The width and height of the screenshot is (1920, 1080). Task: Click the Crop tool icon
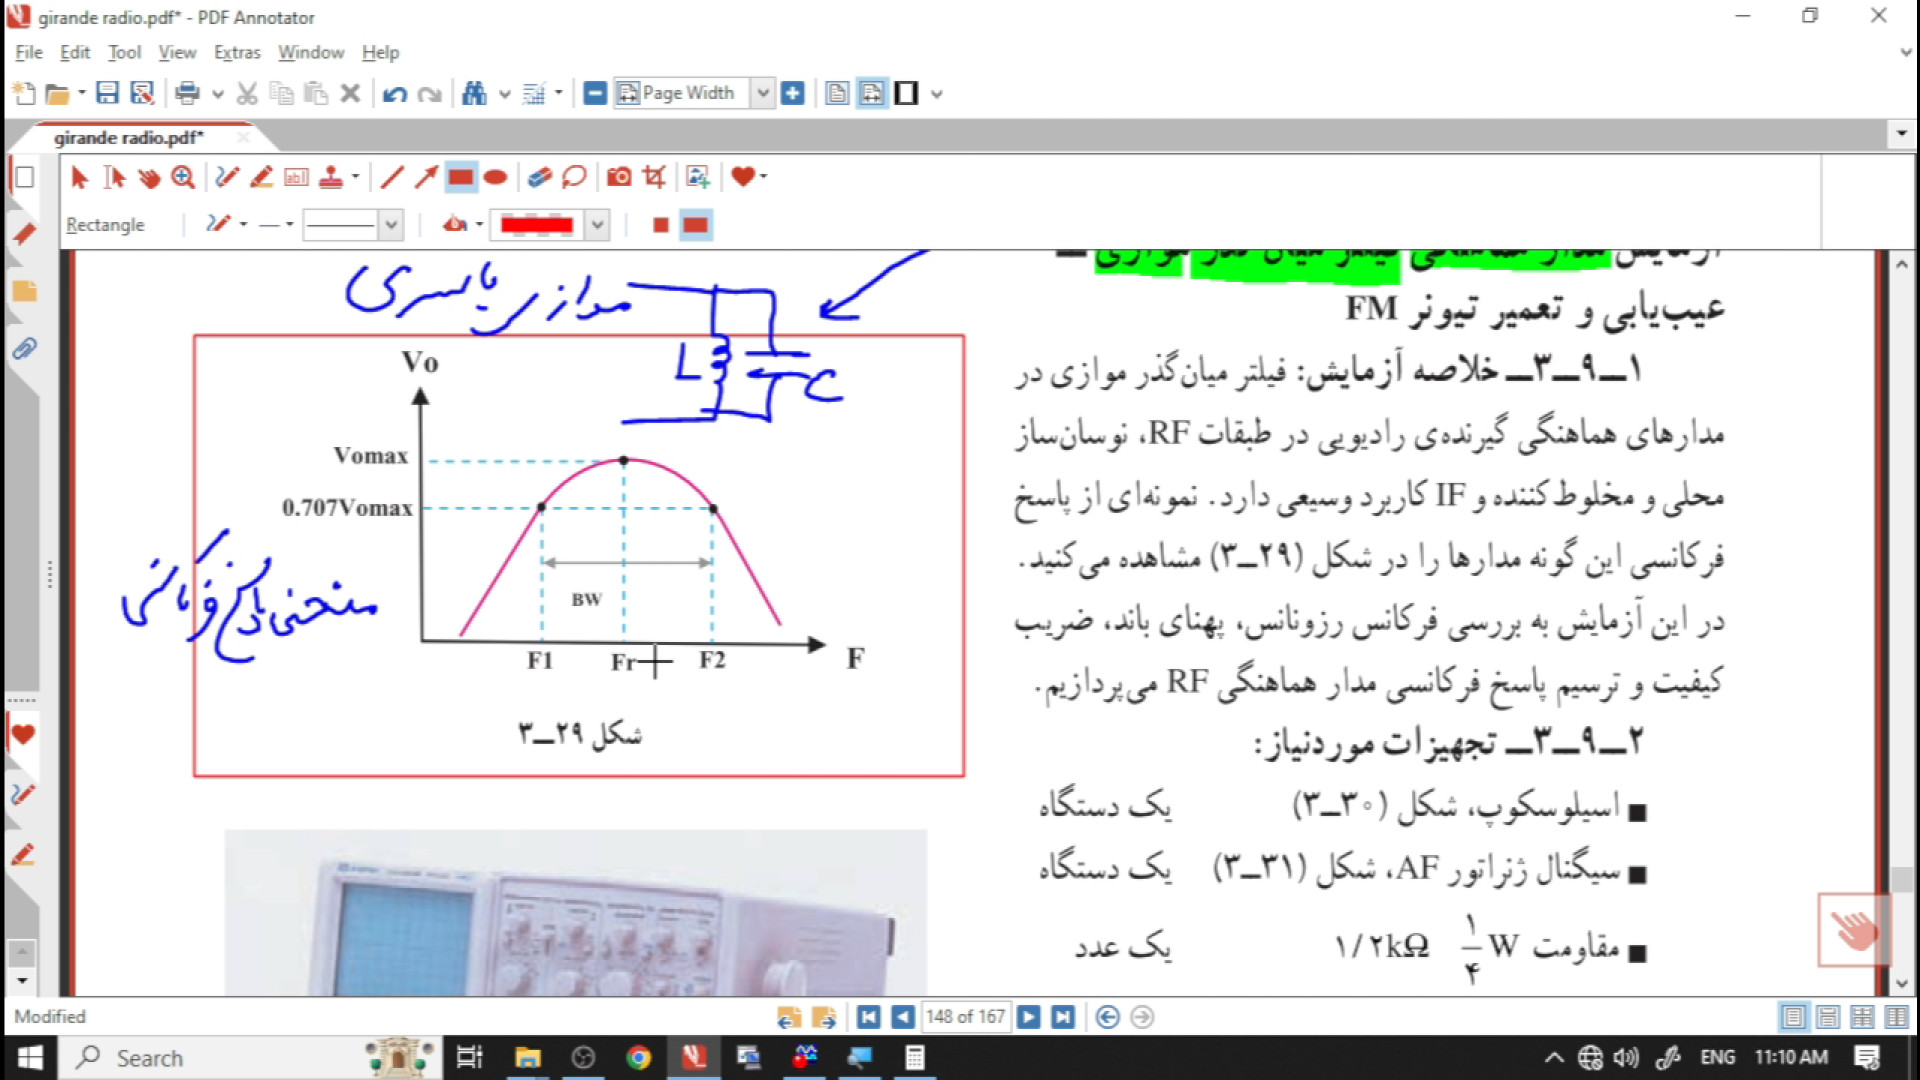point(654,177)
